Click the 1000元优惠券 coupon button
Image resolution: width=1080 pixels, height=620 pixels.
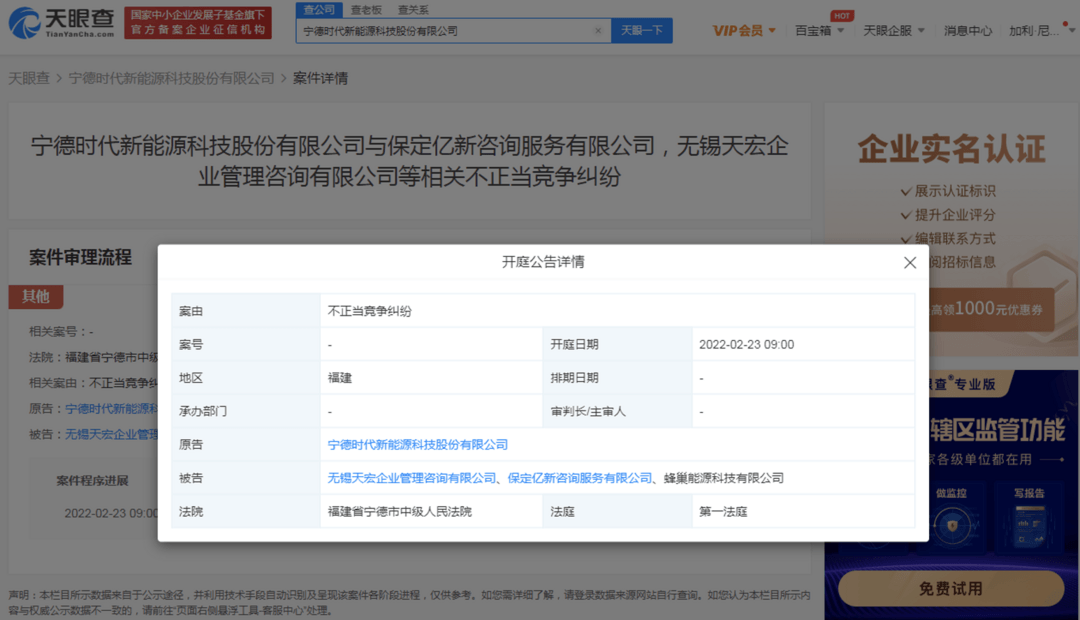(990, 309)
